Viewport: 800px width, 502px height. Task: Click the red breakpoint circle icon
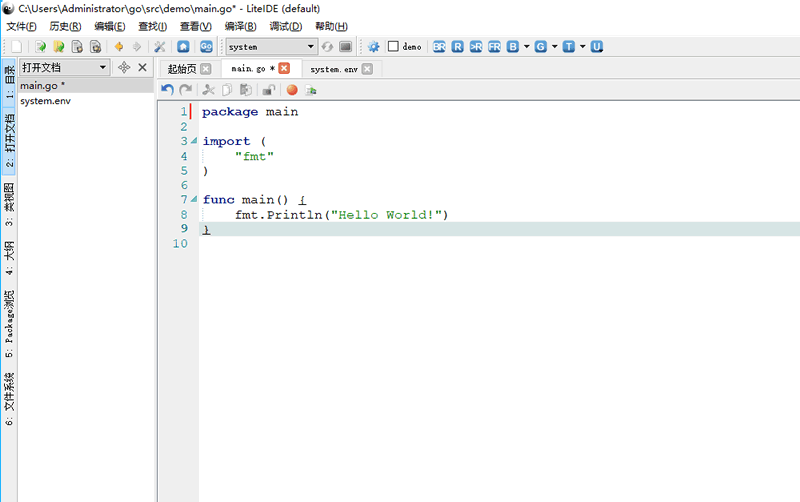click(292, 90)
